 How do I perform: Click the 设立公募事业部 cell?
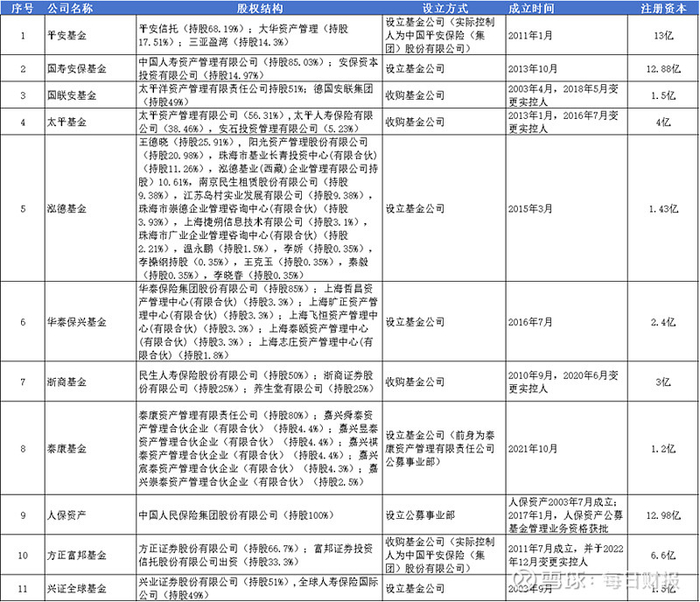point(444,515)
